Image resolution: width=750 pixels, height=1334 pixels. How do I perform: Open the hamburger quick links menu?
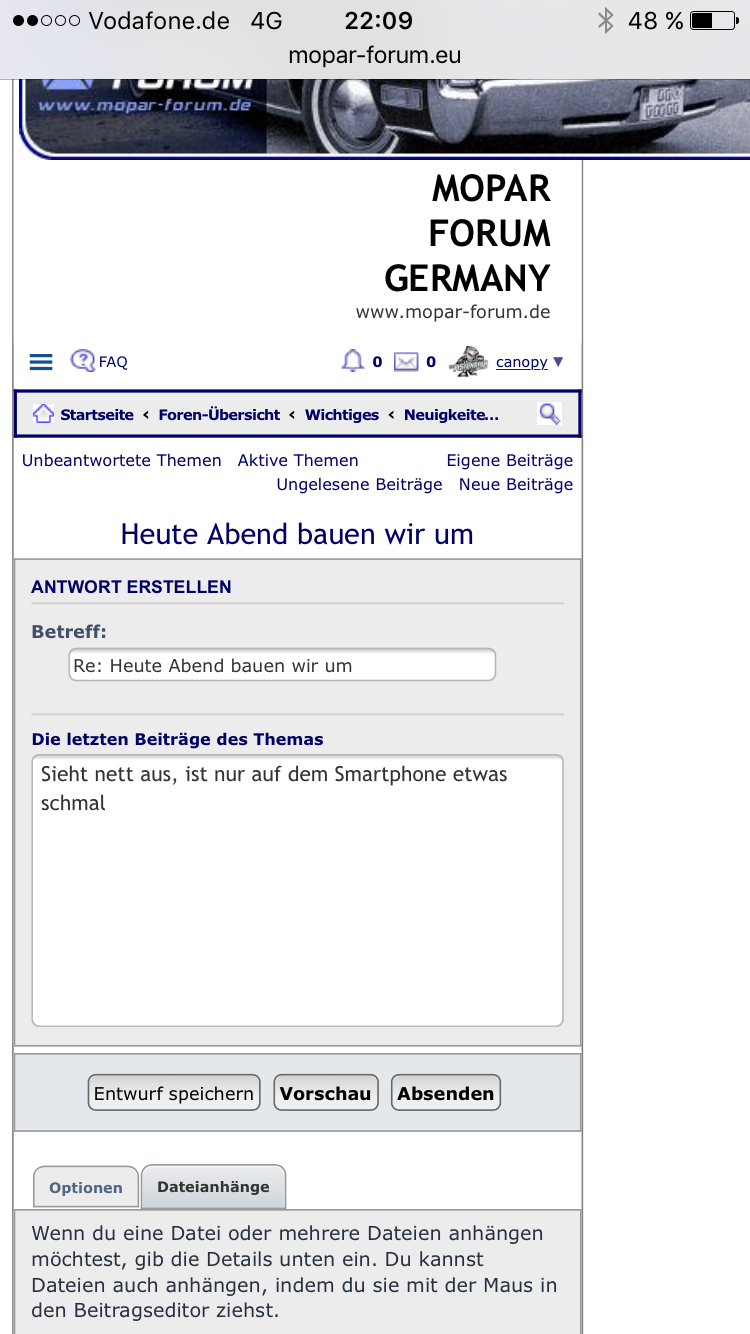tap(41, 362)
